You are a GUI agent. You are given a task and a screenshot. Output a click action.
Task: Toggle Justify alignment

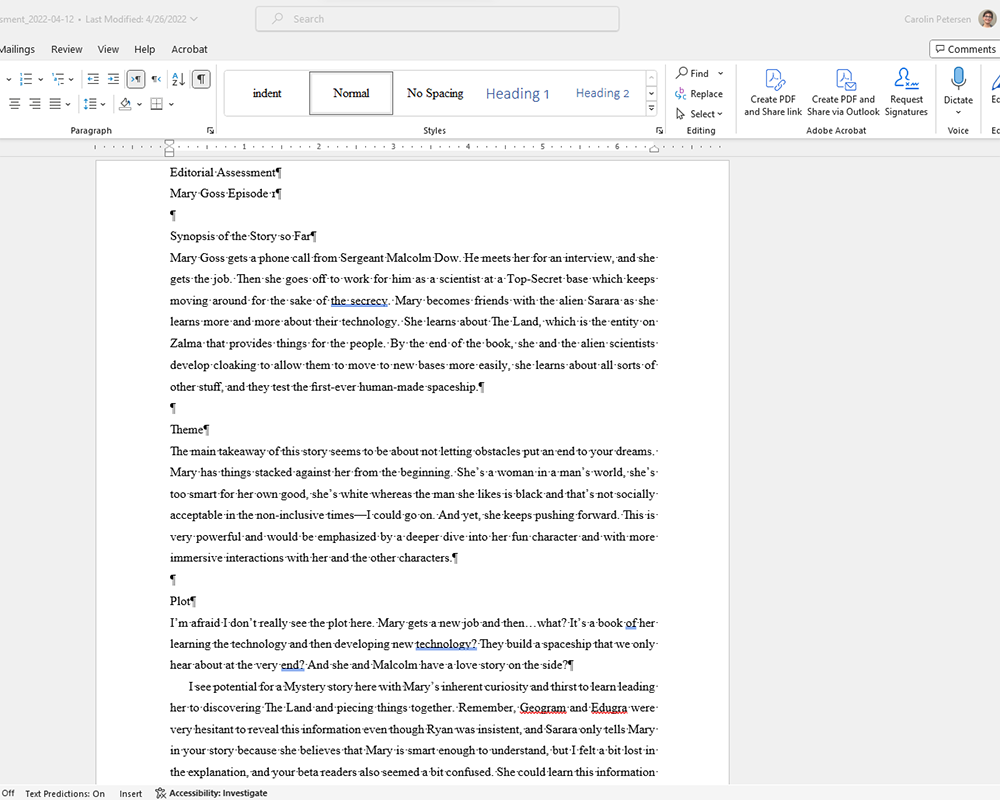pos(55,103)
